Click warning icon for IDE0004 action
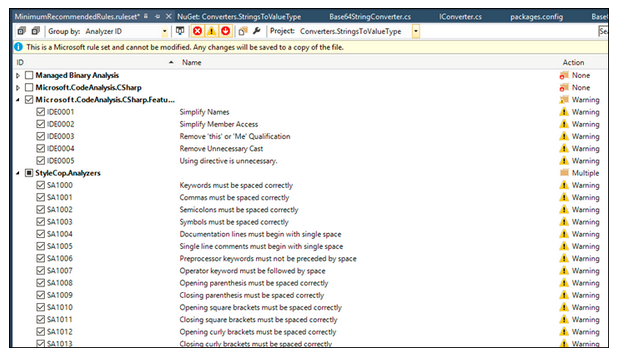The height and width of the screenshot is (360, 619). click(x=564, y=148)
